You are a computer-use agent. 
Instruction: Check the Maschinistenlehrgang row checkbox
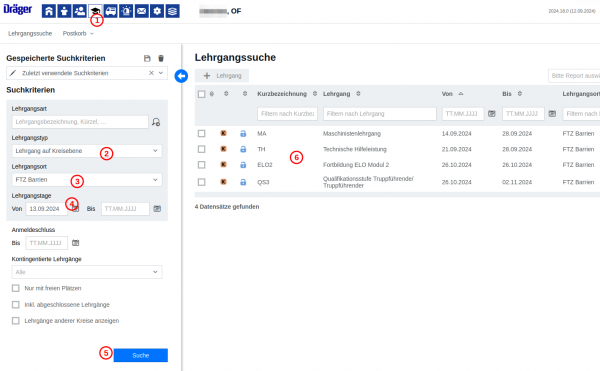(x=202, y=133)
